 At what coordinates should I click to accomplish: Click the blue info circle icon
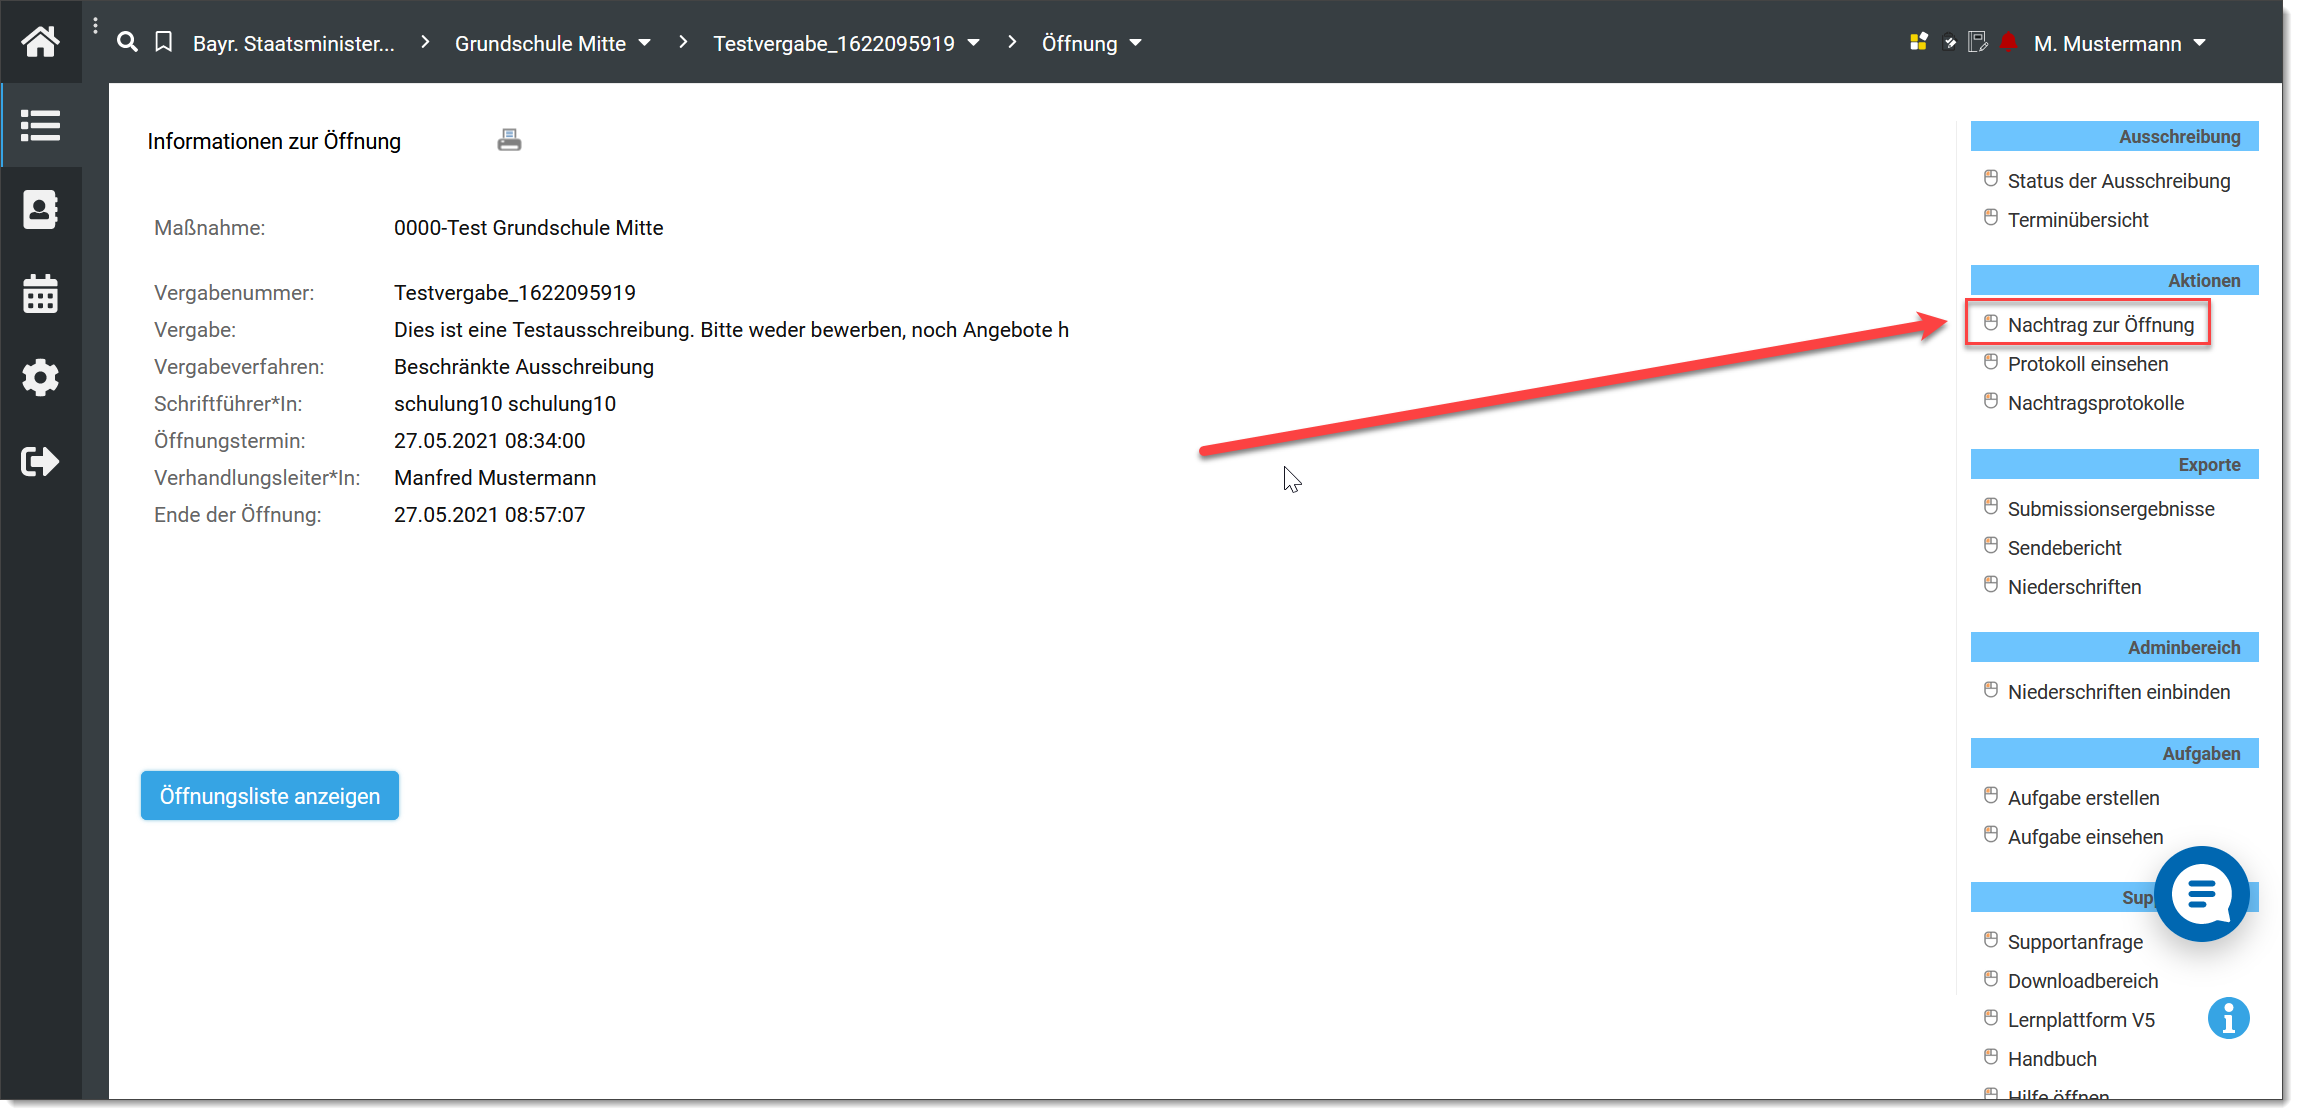(2228, 1019)
